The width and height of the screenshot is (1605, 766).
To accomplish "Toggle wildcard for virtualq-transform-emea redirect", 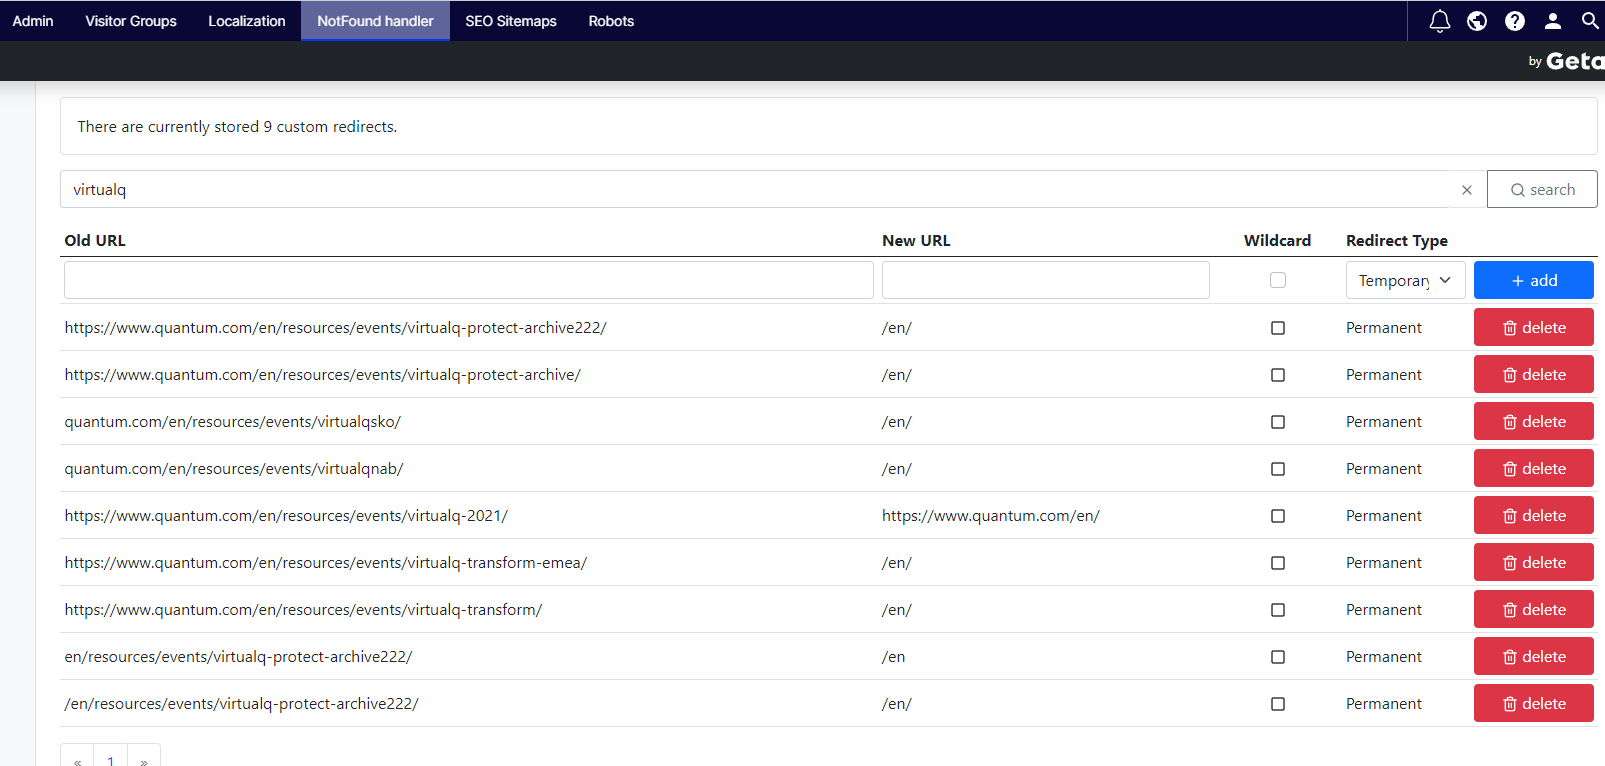I will (x=1278, y=563).
